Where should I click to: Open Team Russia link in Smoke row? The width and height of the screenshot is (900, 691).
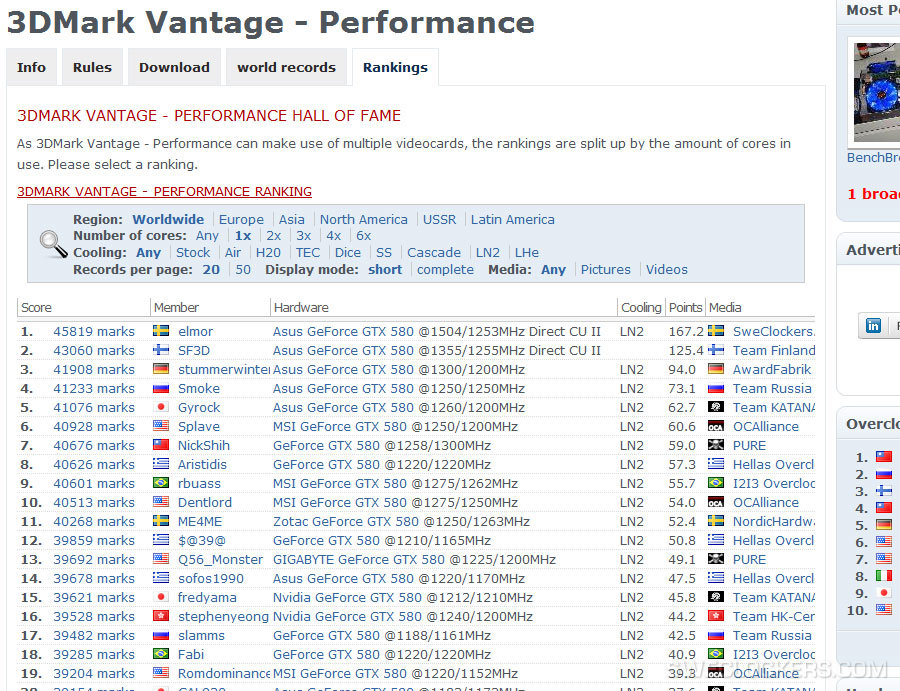click(x=772, y=388)
